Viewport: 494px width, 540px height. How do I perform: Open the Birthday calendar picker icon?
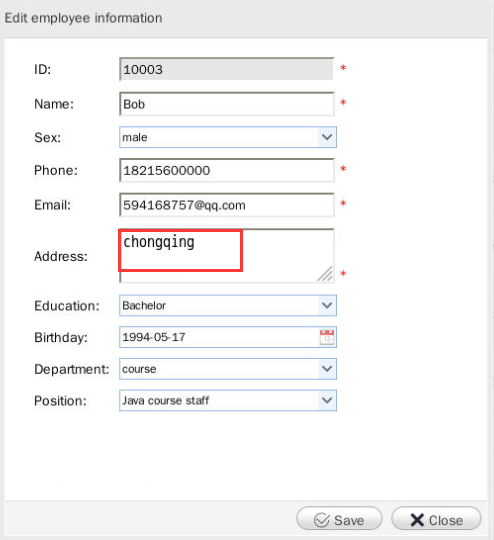click(327, 337)
